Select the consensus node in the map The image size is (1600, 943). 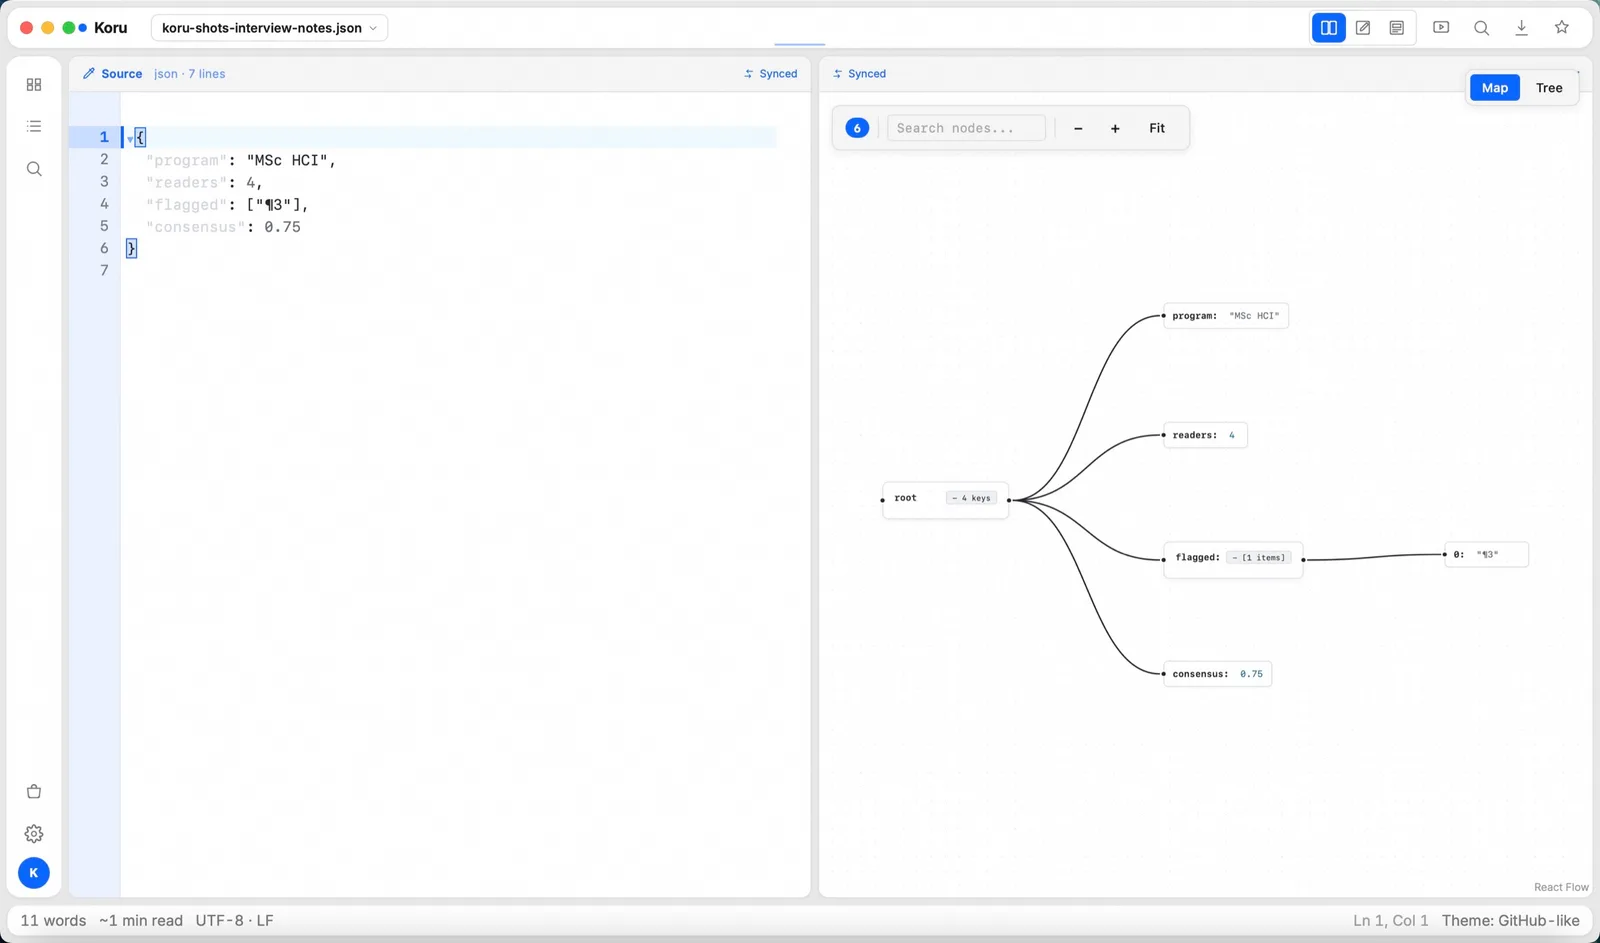tap(1217, 674)
